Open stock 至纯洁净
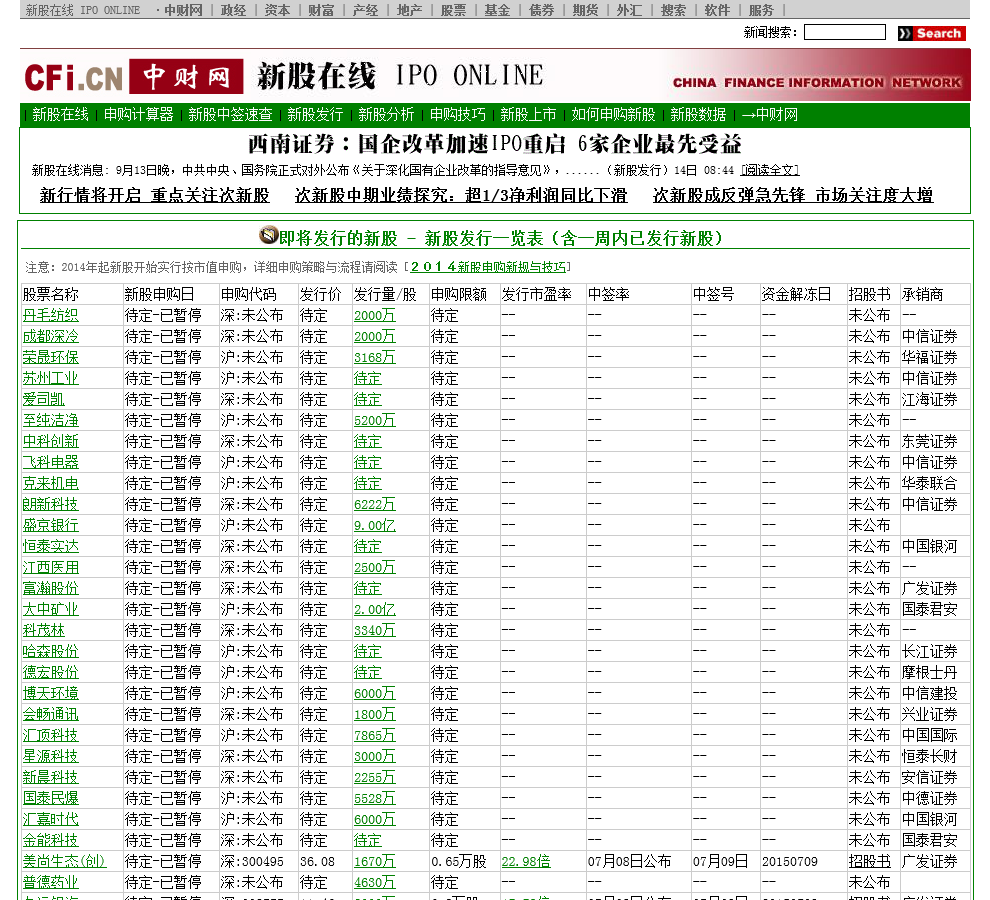990x900 pixels. point(51,420)
